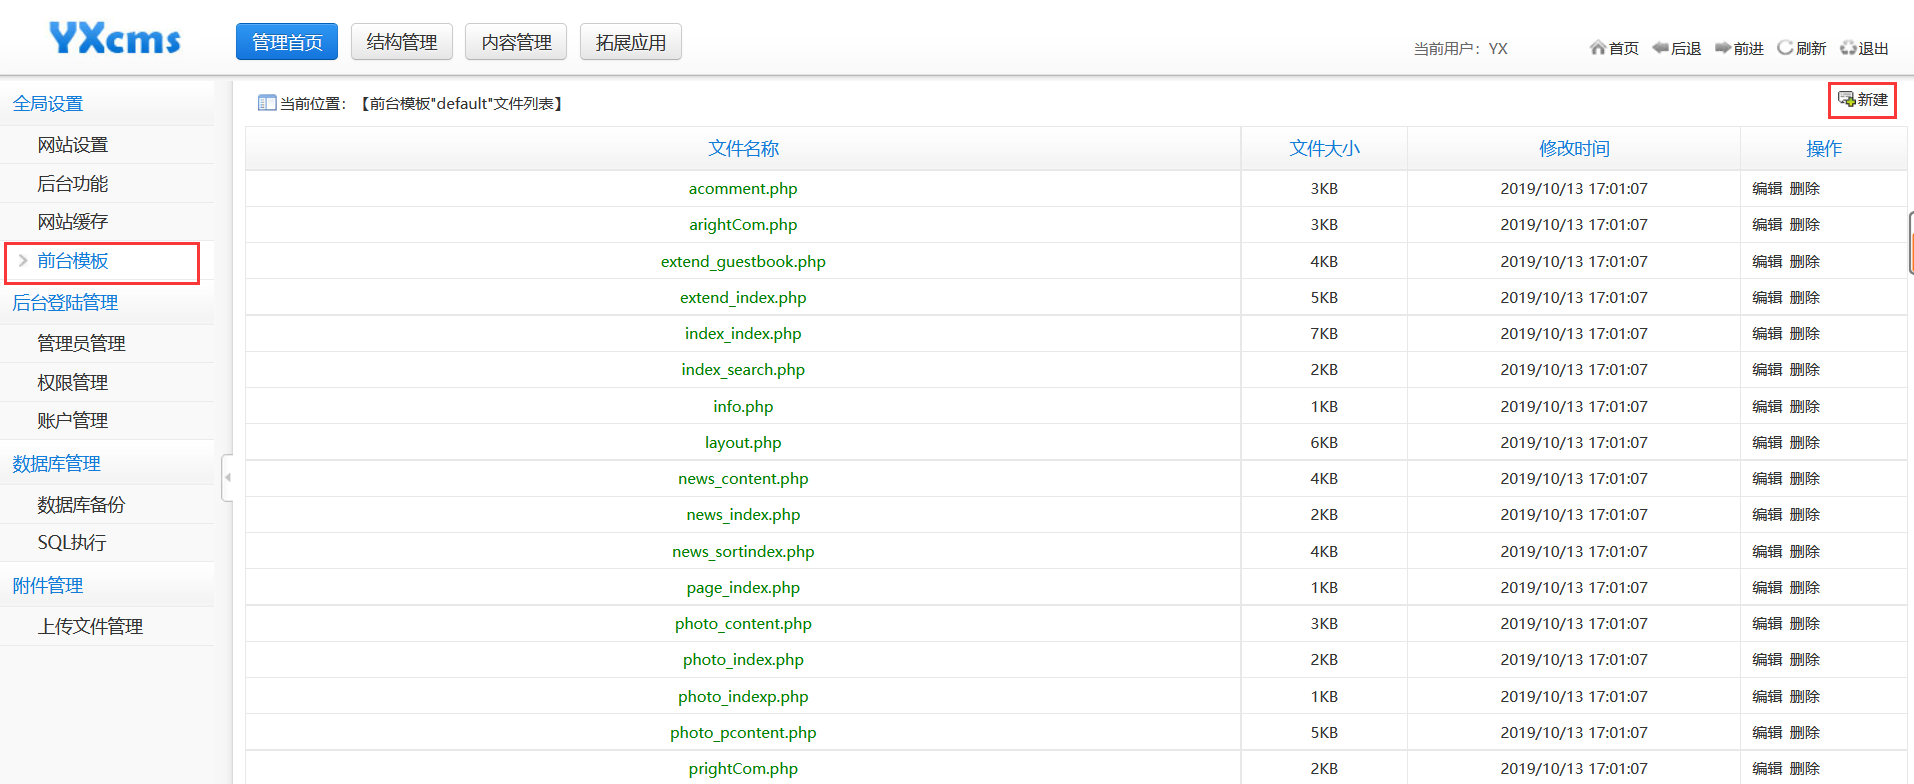Open 网站缓存 in the sidebar

[x=73, y=222]
